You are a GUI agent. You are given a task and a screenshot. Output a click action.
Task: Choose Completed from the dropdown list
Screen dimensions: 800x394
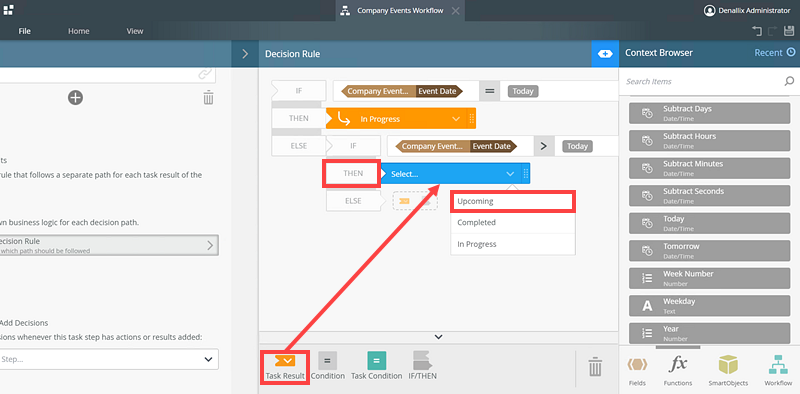pos(513,223)
